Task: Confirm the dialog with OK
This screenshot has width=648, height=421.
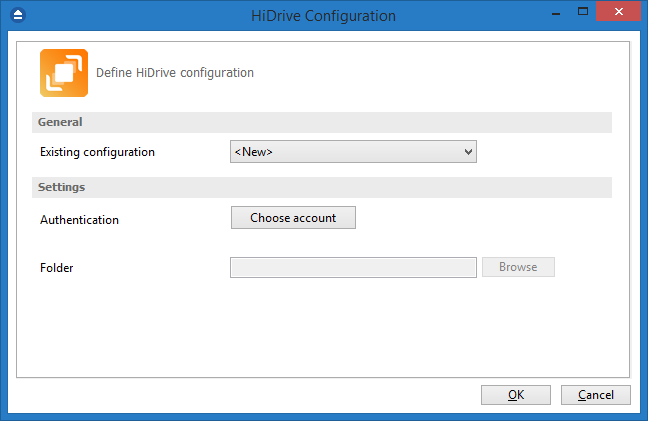Action: (x=516, y=395)
